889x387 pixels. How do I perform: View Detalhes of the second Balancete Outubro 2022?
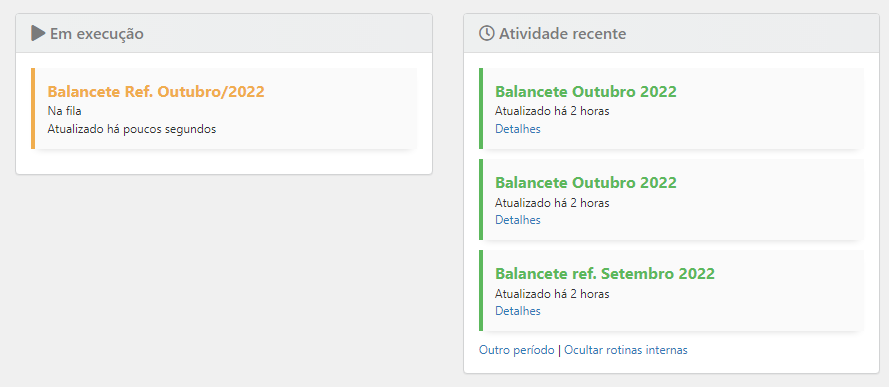coord(518,220)
